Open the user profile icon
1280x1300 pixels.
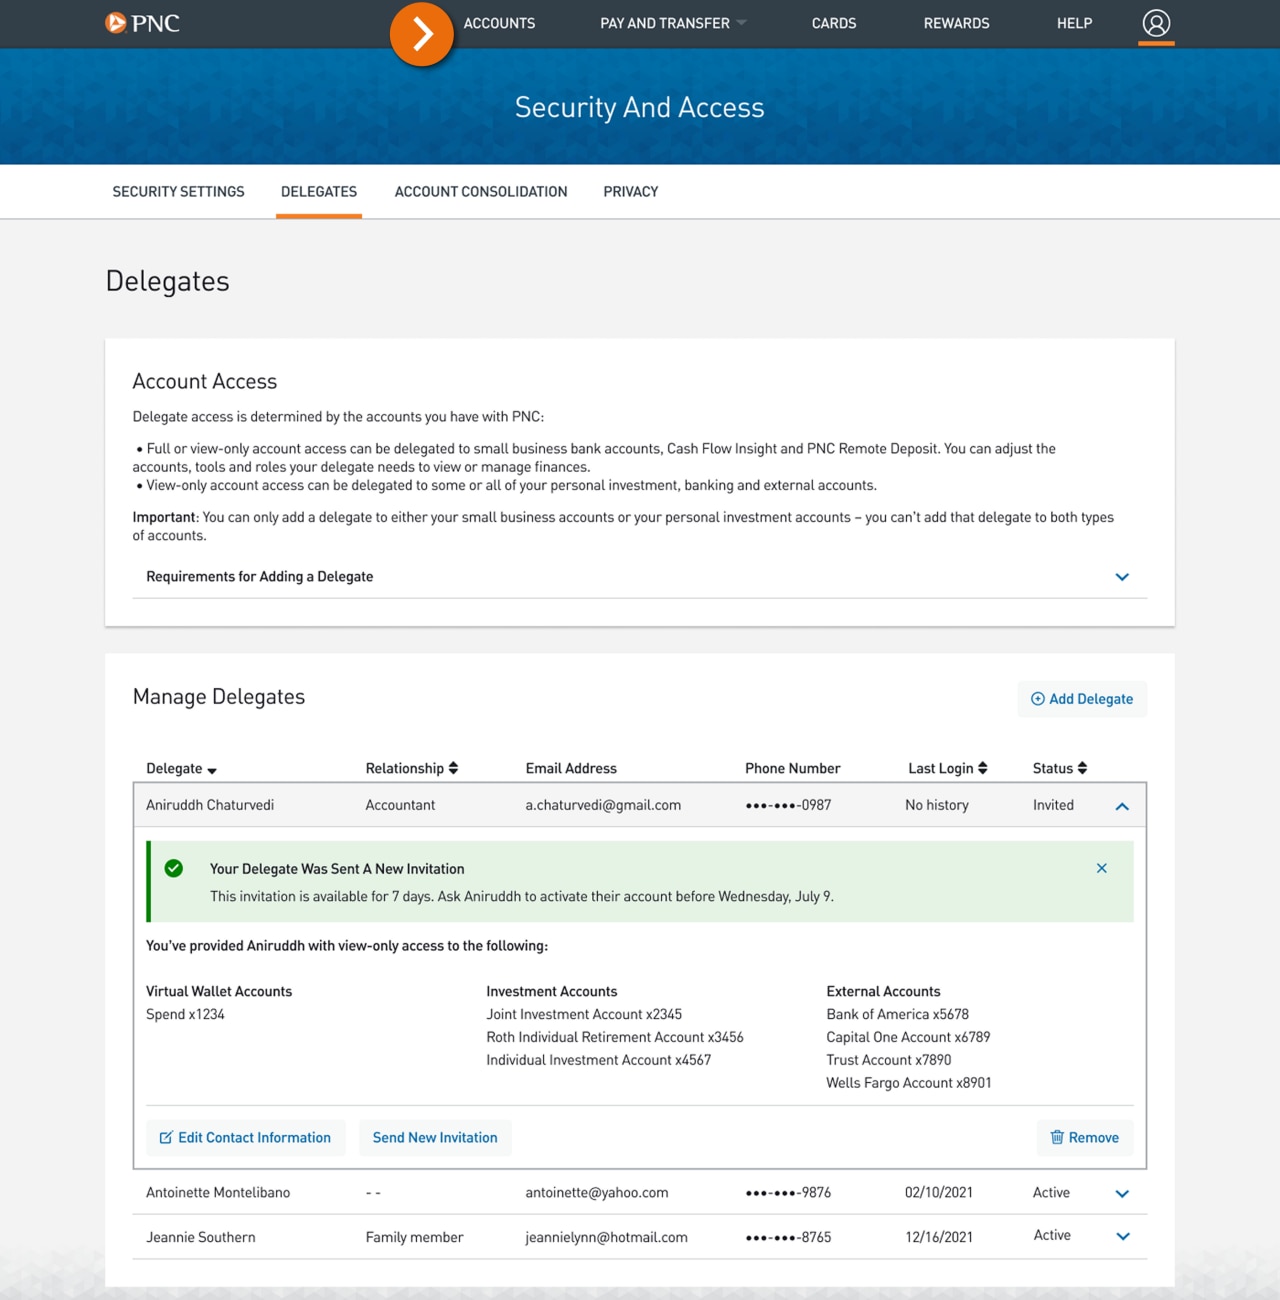[1156, 23]
